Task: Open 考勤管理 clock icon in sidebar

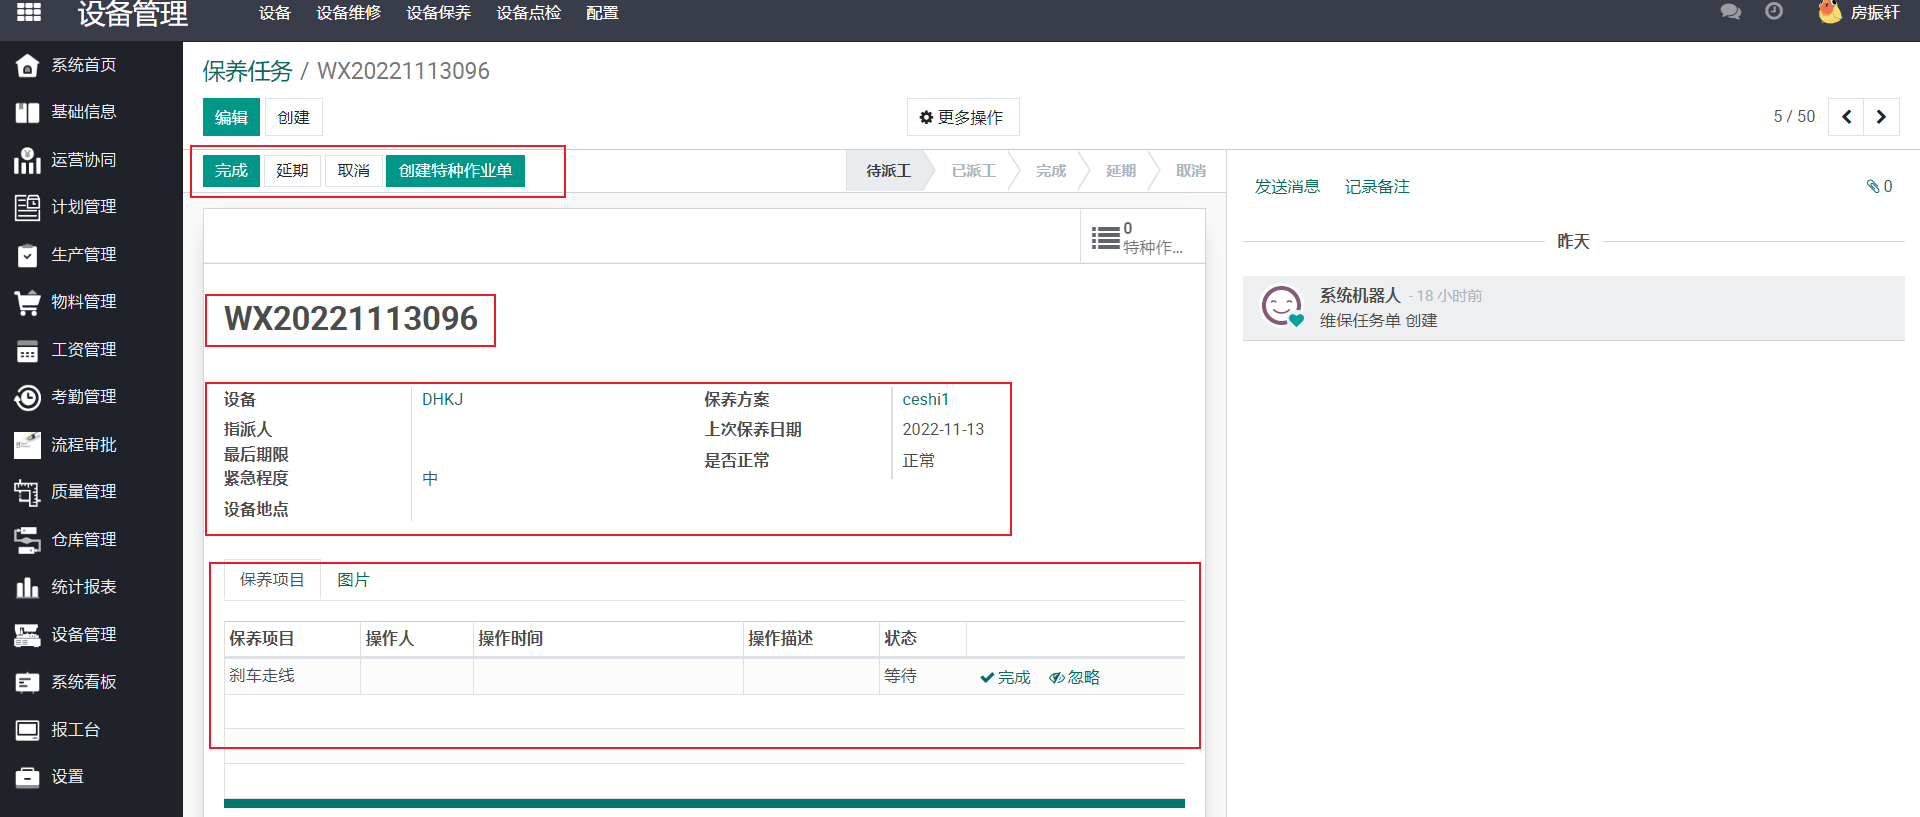Action: (28, 398)
